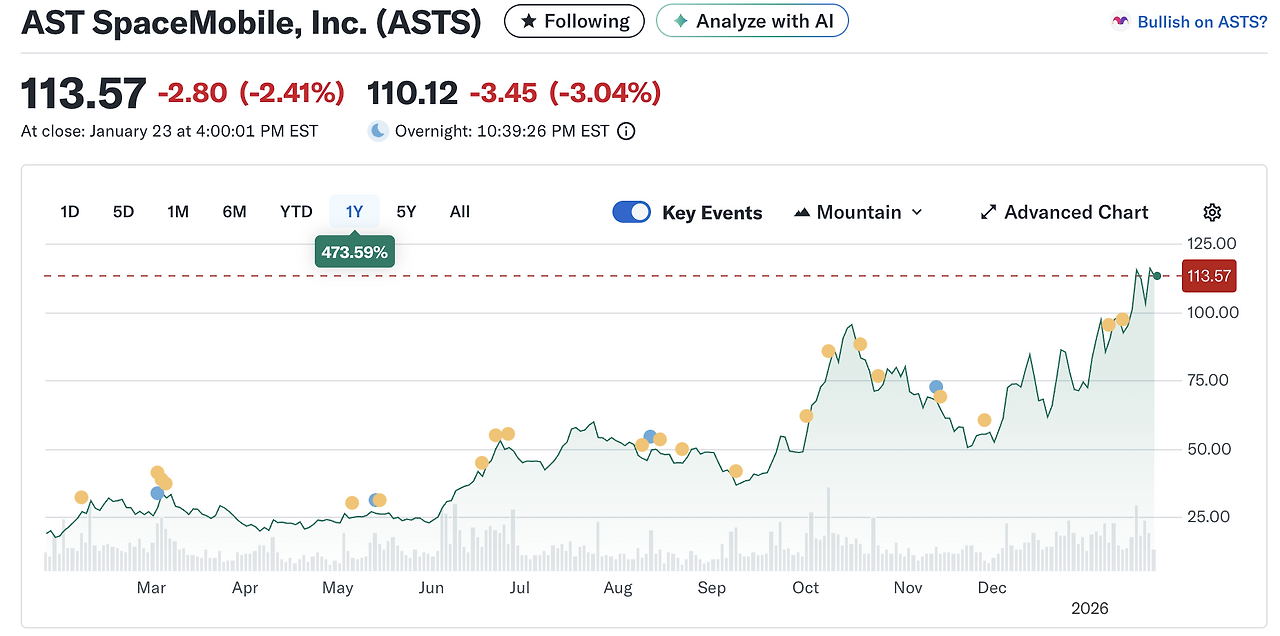Viewport: 1280px width, 636px height.
Task: Select the All range tab
Action: tap(460, 212)
